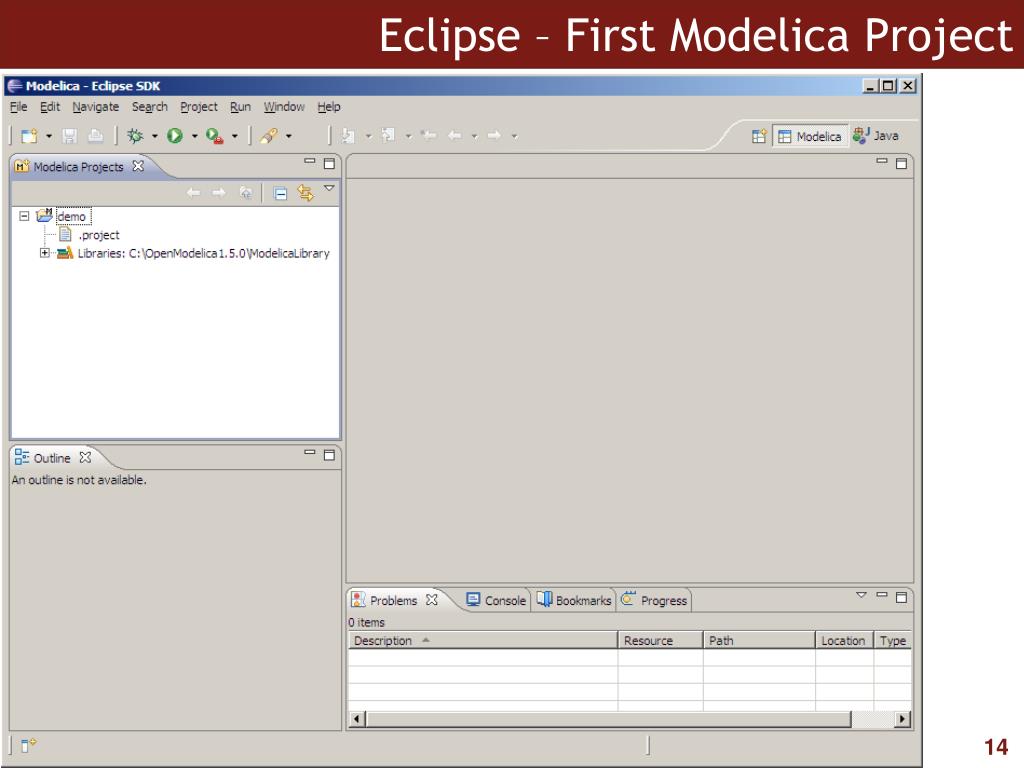The width and height of the screenshot is (1024, 768).
Task: Select the .project file
Action: click(99, 235)
